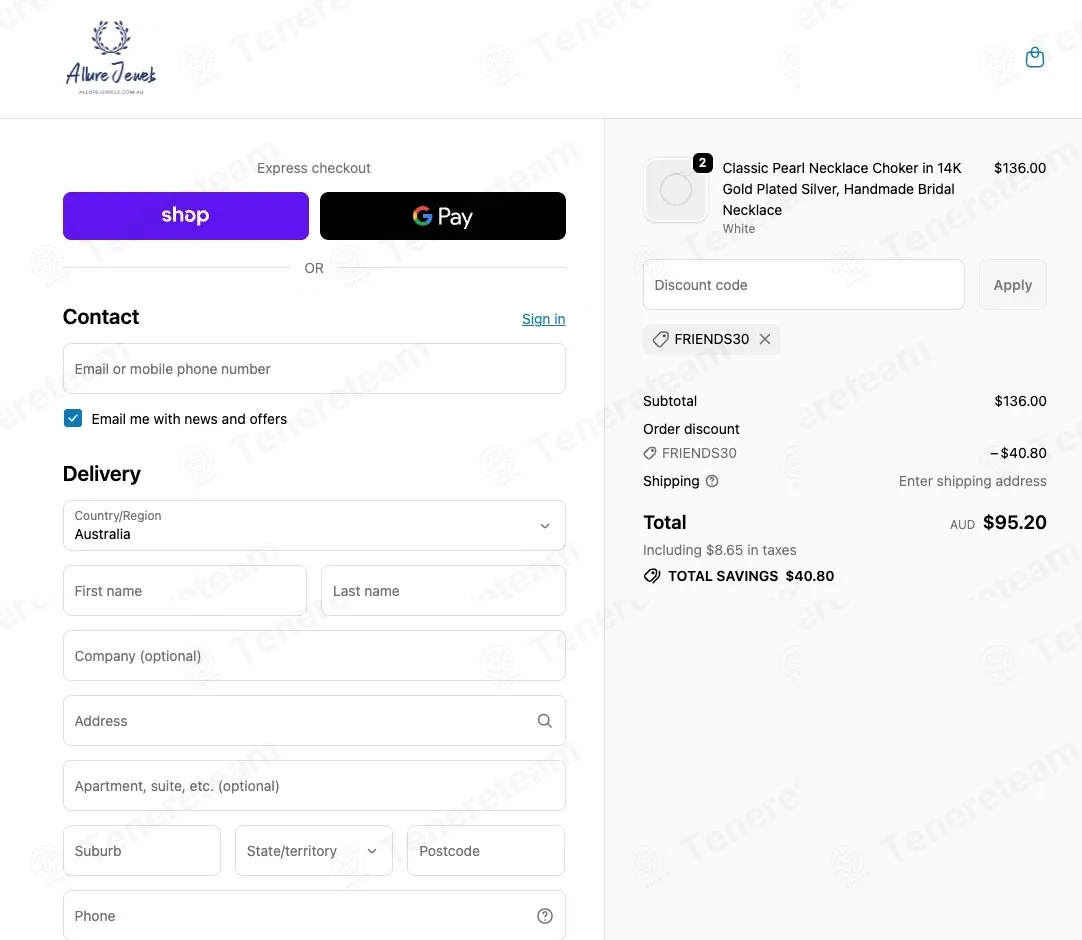Image resolution: width=1082 pixels, height=940 pixels.
Task: Click the First name field
Action: point(185,590)
